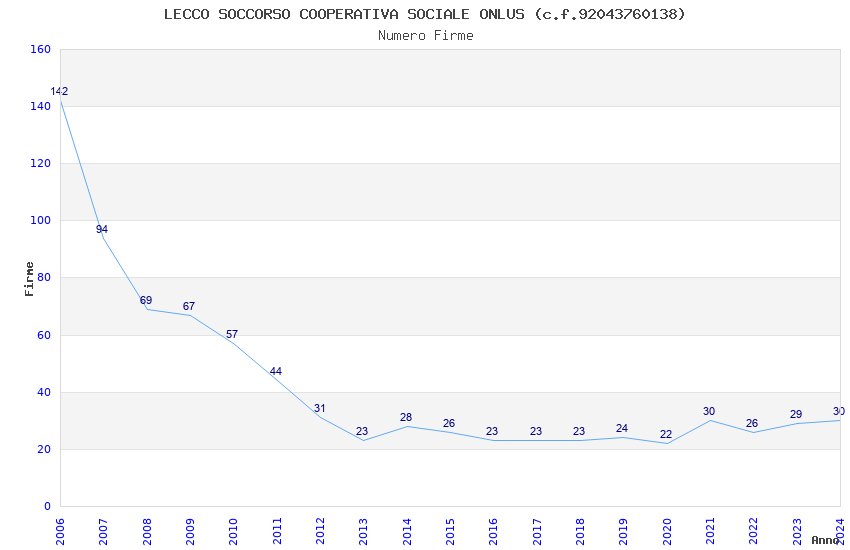Click the 2010 year axis label
The image size is (850, 550).
coord(233,532)
